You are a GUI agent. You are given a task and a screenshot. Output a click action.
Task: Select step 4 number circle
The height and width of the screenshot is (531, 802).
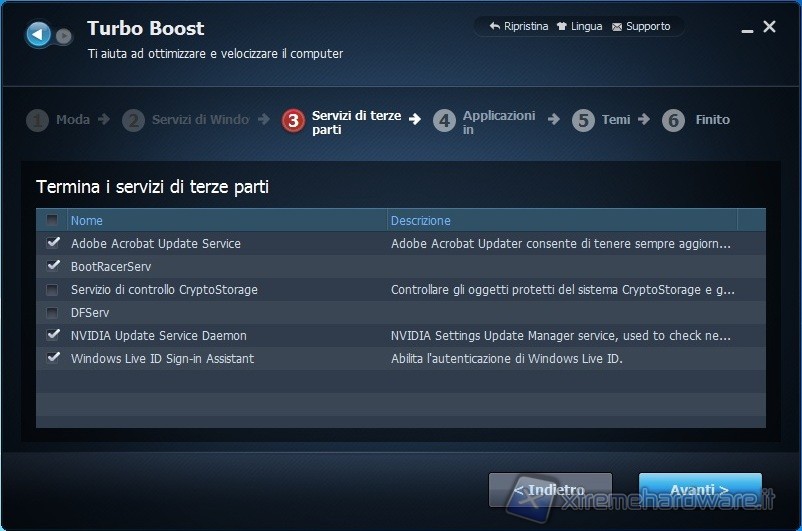point(444,121)
